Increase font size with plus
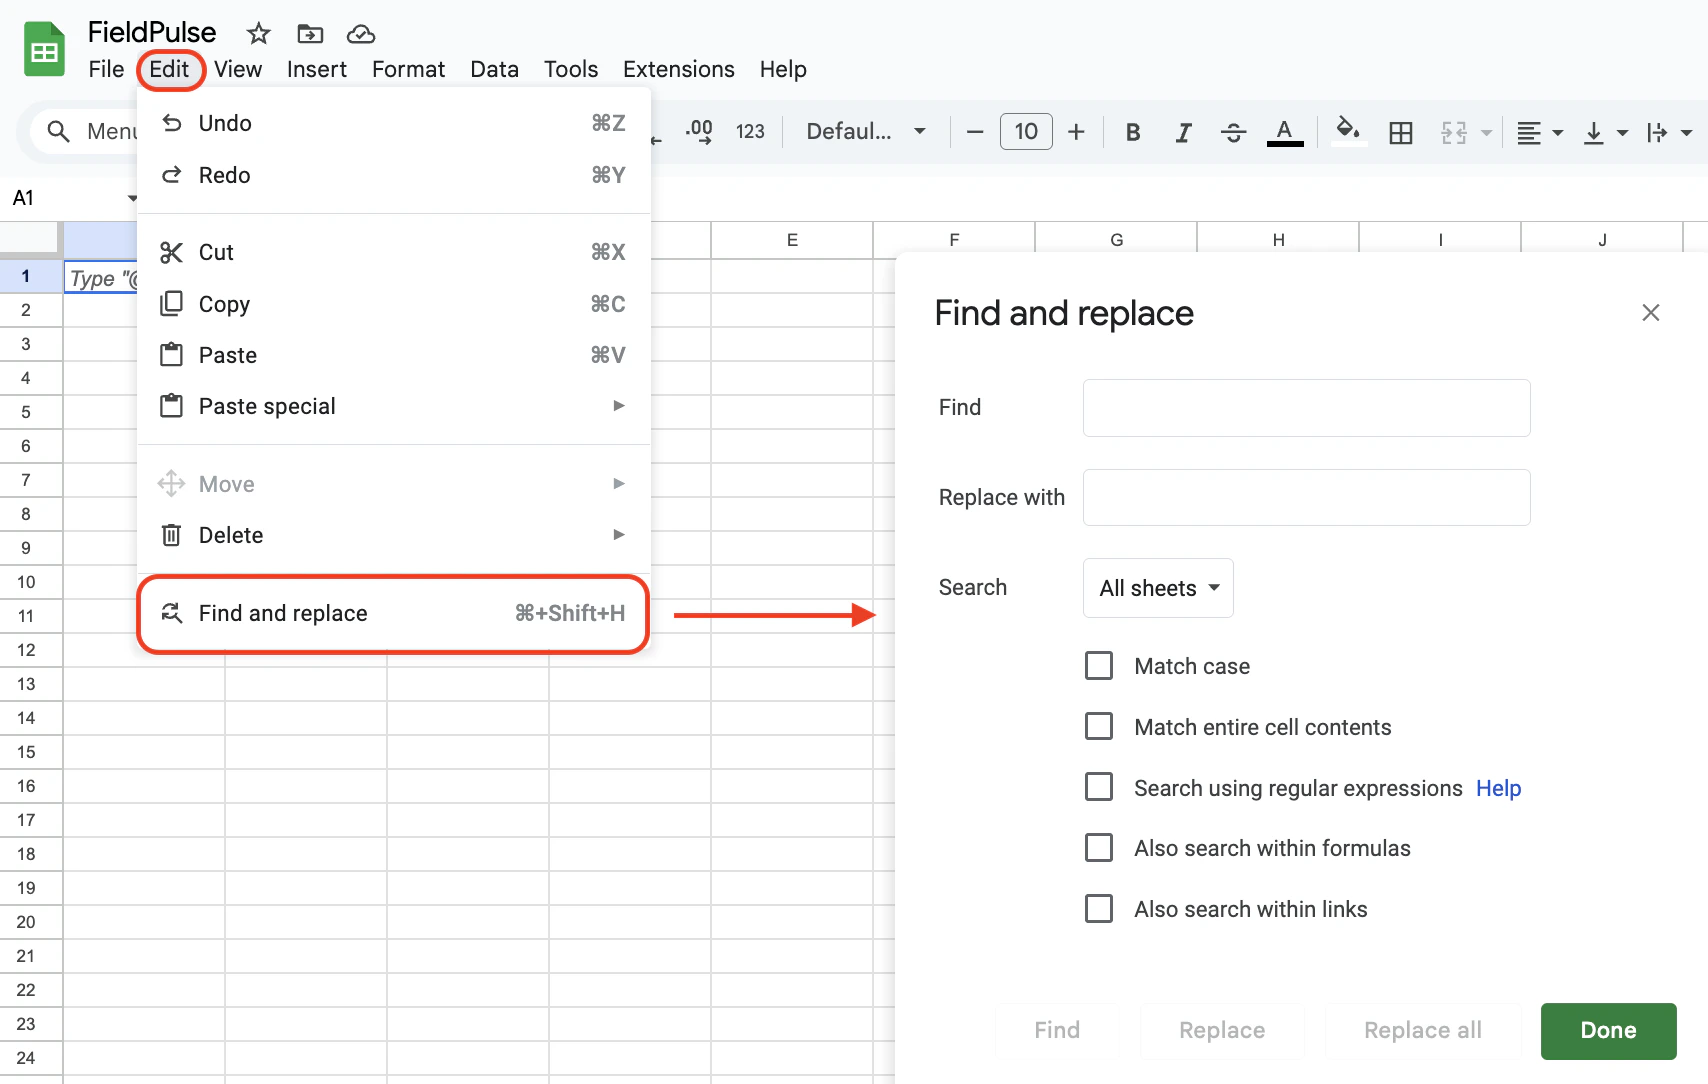This screenshot has height=1084, width=1708. (1076, 131)
